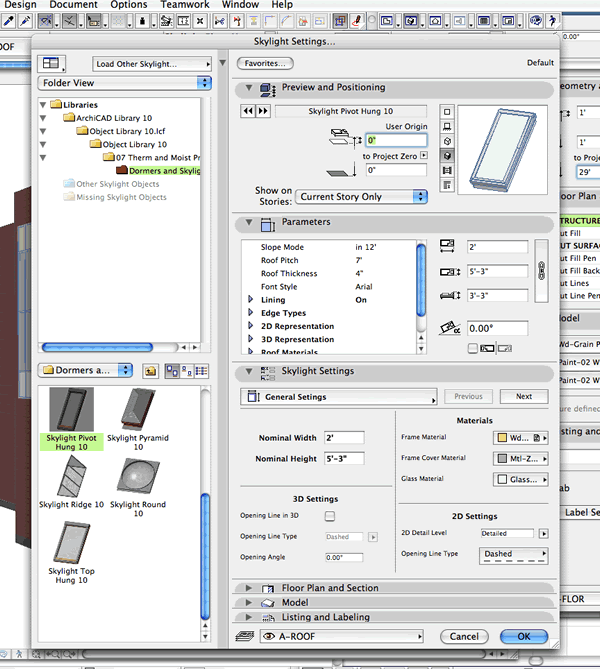Image resolution: width=600 pixels, height=669 pixels.
Task: Expand the Floor Plan and Section panel
Action: [330, 589]
